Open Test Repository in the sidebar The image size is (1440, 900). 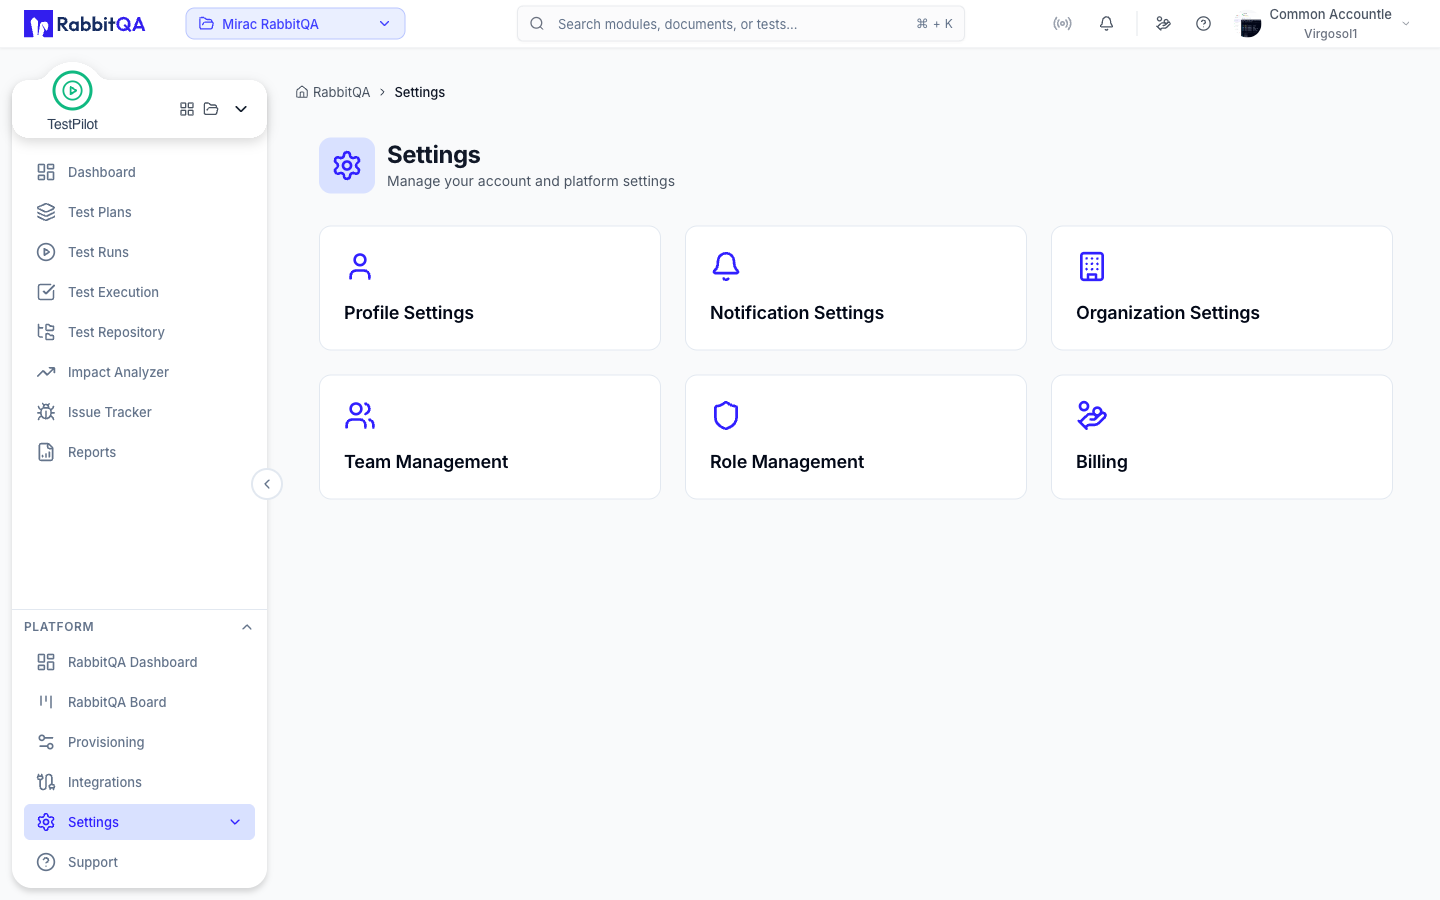pos(139,332)
